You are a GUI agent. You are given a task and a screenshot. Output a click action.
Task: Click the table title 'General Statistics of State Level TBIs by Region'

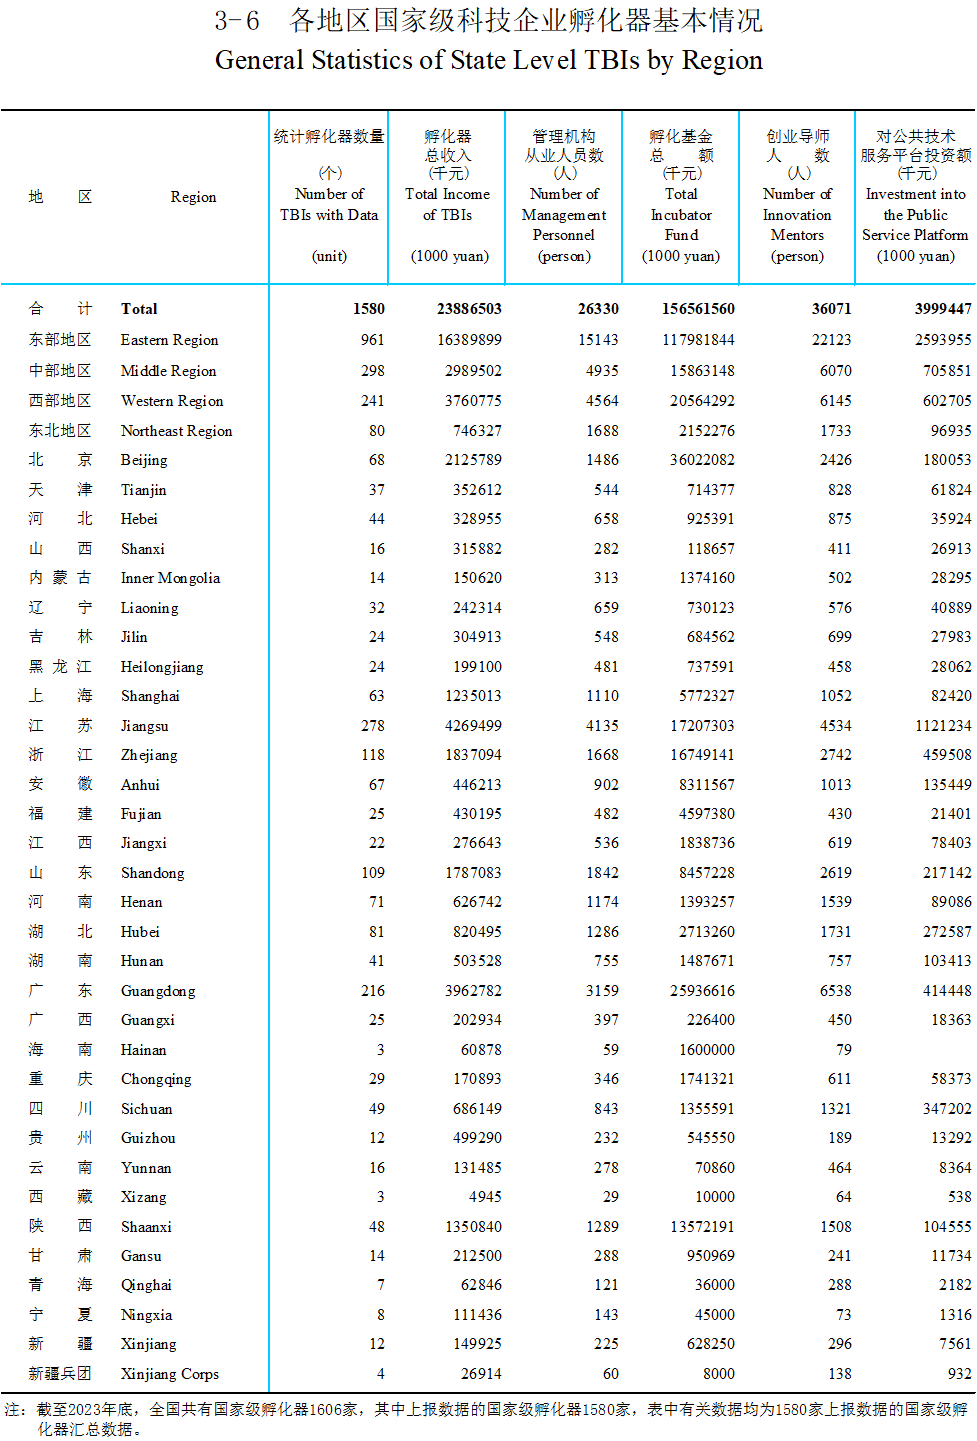click(x=488, y=61)
